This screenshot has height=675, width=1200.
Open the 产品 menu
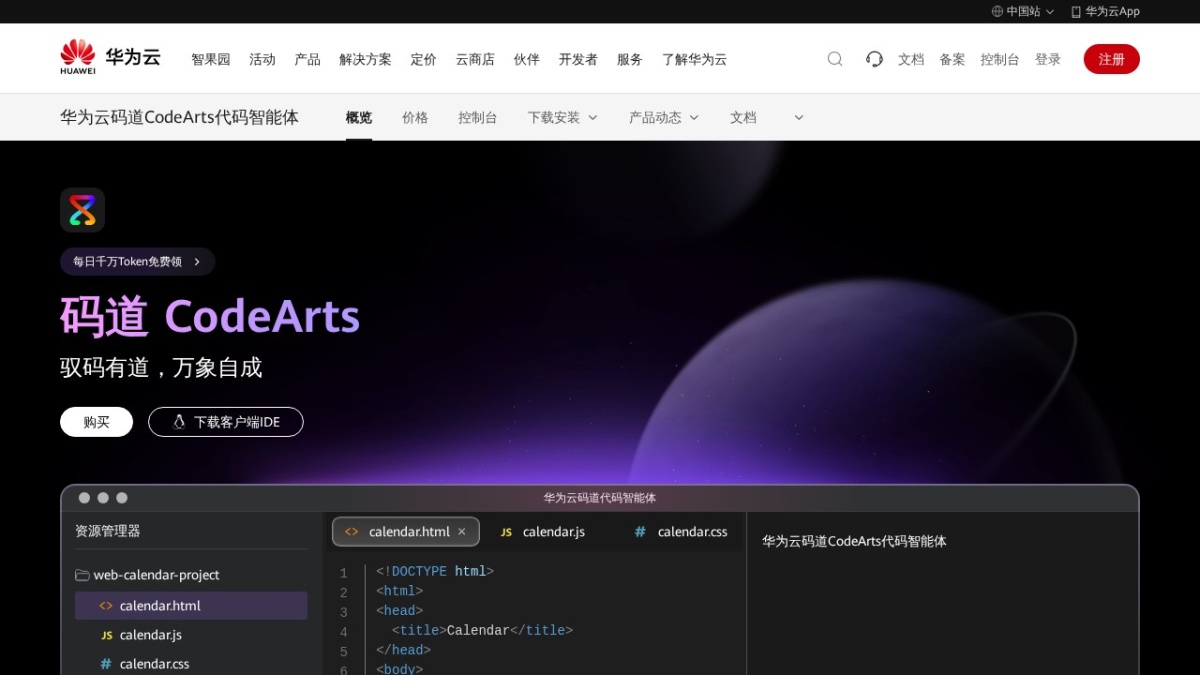(x=307, y=59)
